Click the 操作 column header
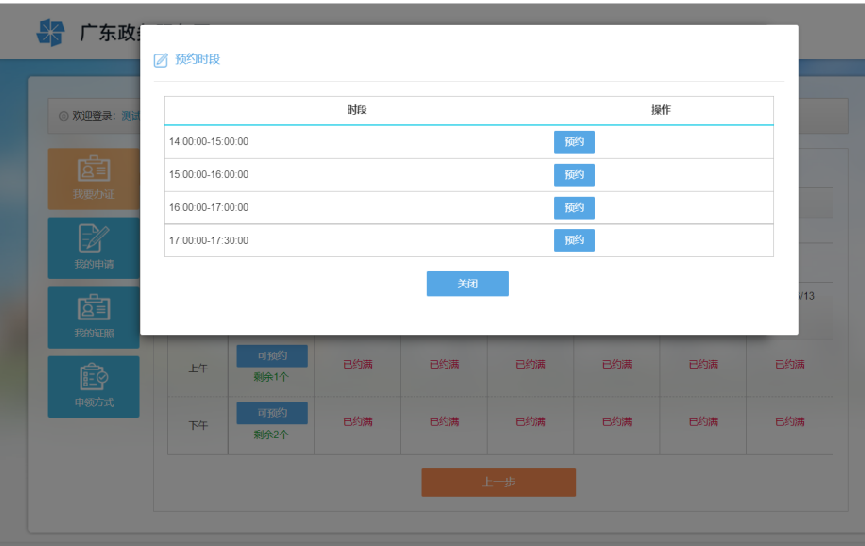 click(x=660, y=110)
